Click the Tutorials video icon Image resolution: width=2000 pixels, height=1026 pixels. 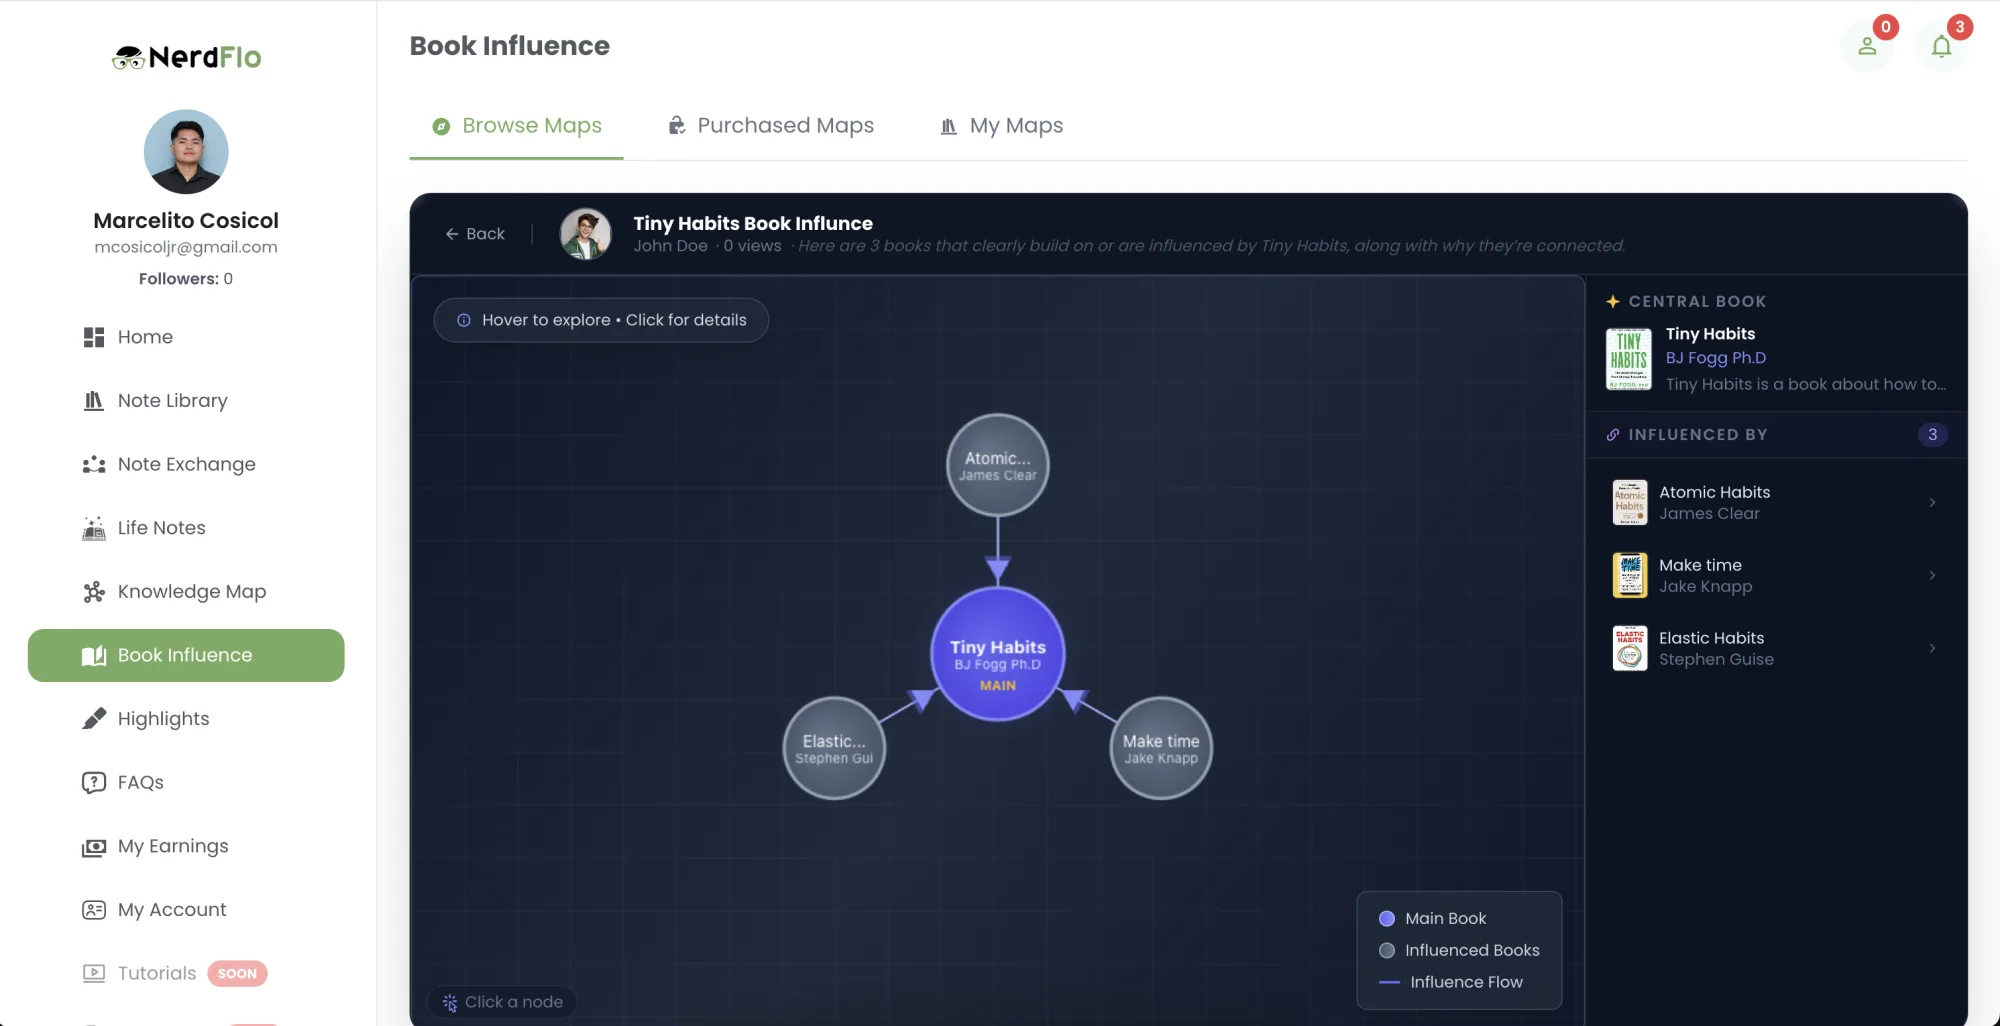tap(94, 973)
